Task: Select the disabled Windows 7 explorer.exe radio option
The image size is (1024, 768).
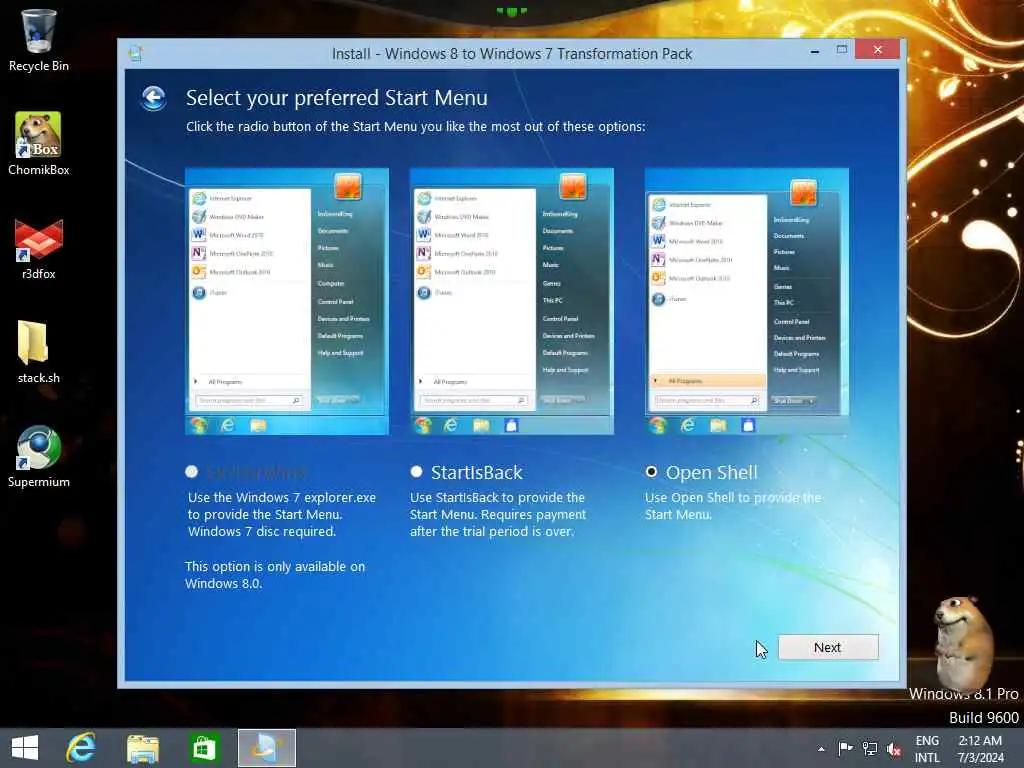Action: [x=191, y=471]
